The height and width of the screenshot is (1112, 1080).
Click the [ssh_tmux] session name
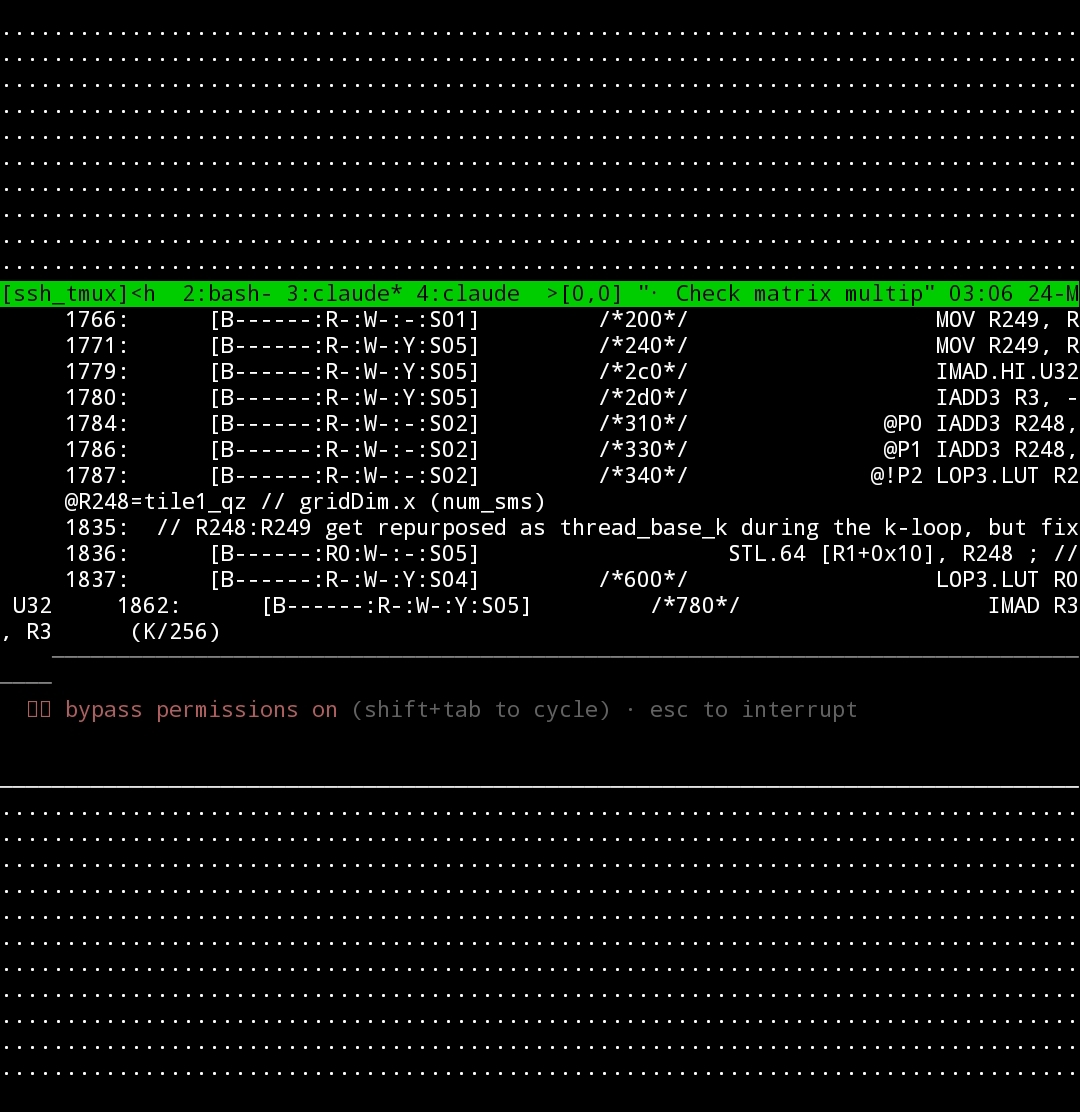coord(65,294)
